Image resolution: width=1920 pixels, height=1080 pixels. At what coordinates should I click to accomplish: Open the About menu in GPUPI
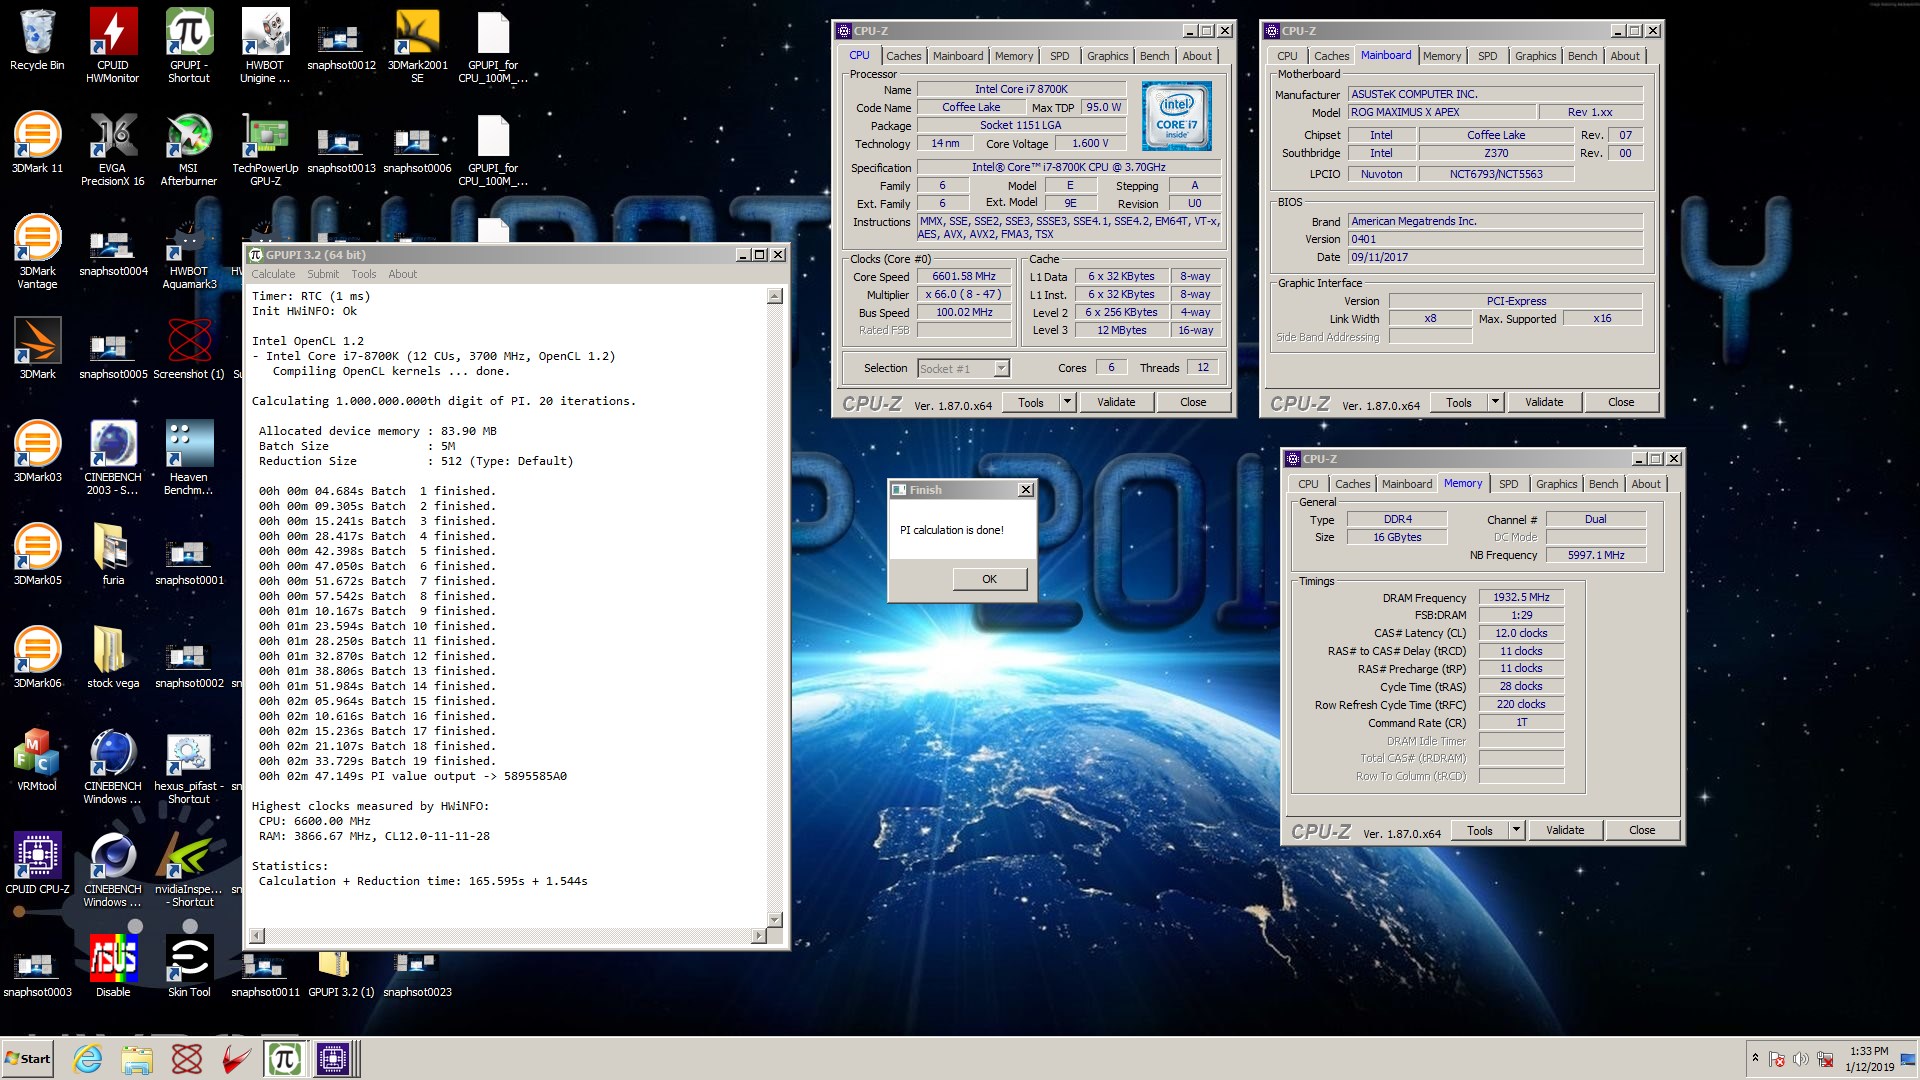403,274
